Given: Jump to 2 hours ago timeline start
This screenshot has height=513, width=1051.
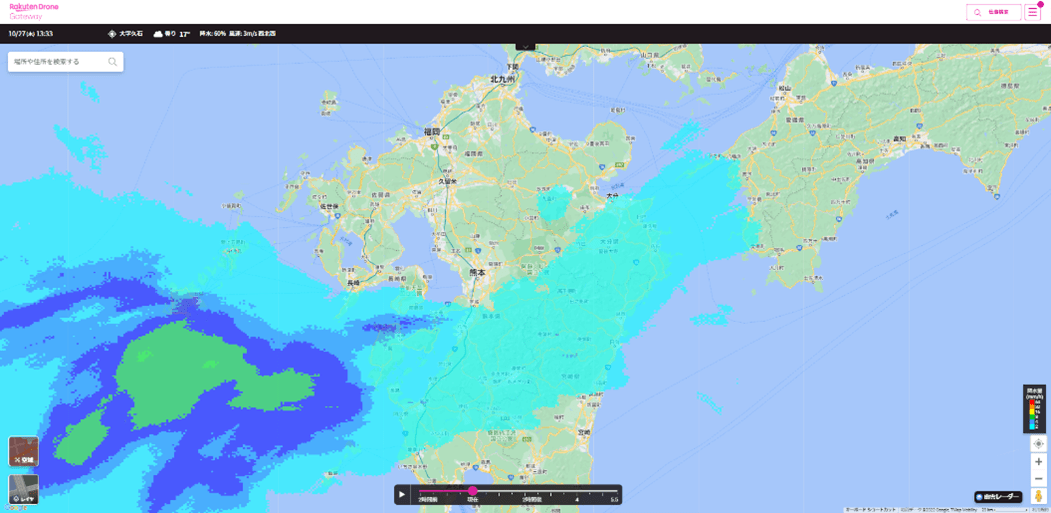Looking at the screenshot, I should (x=428, y=500).
